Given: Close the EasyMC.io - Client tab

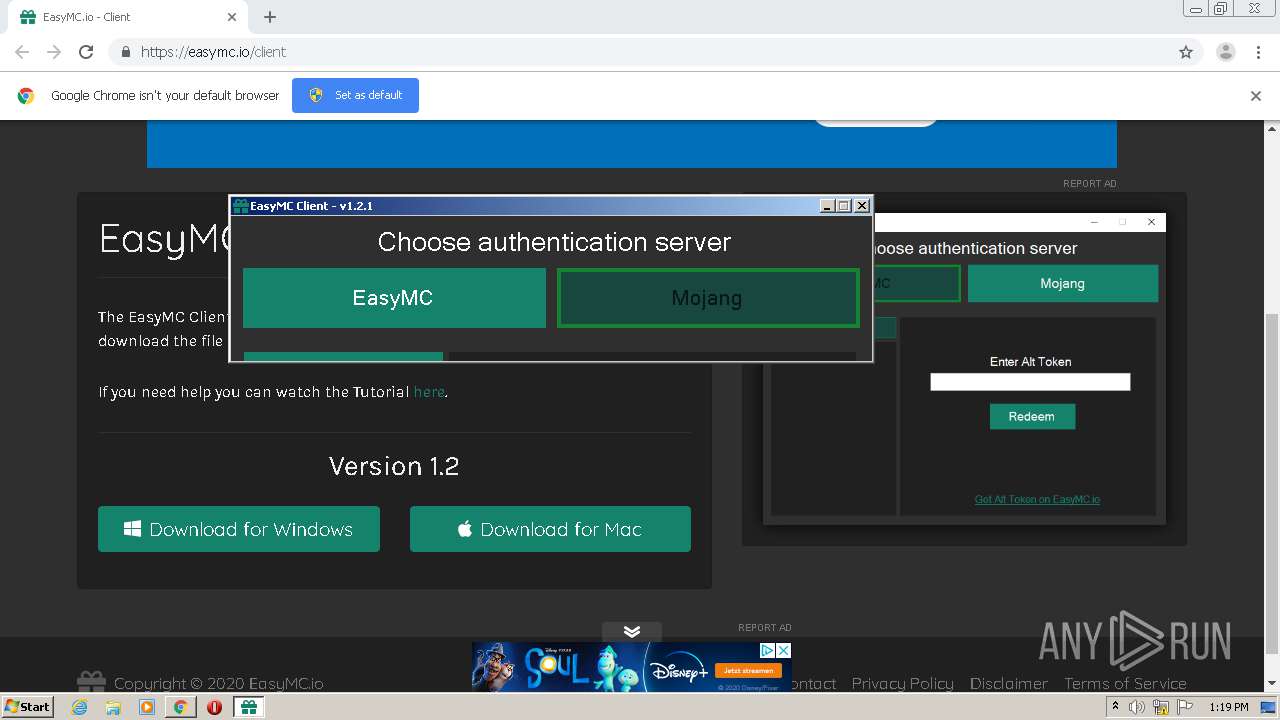Looking at the screenshot, I should [232, 17].
